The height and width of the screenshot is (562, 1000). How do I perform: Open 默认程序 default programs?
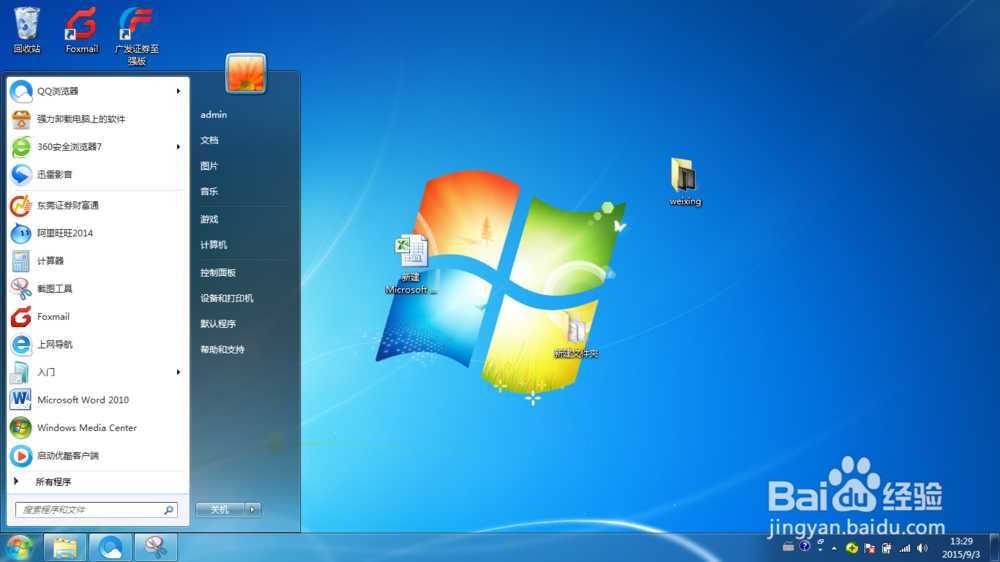[x=218, y=324]
